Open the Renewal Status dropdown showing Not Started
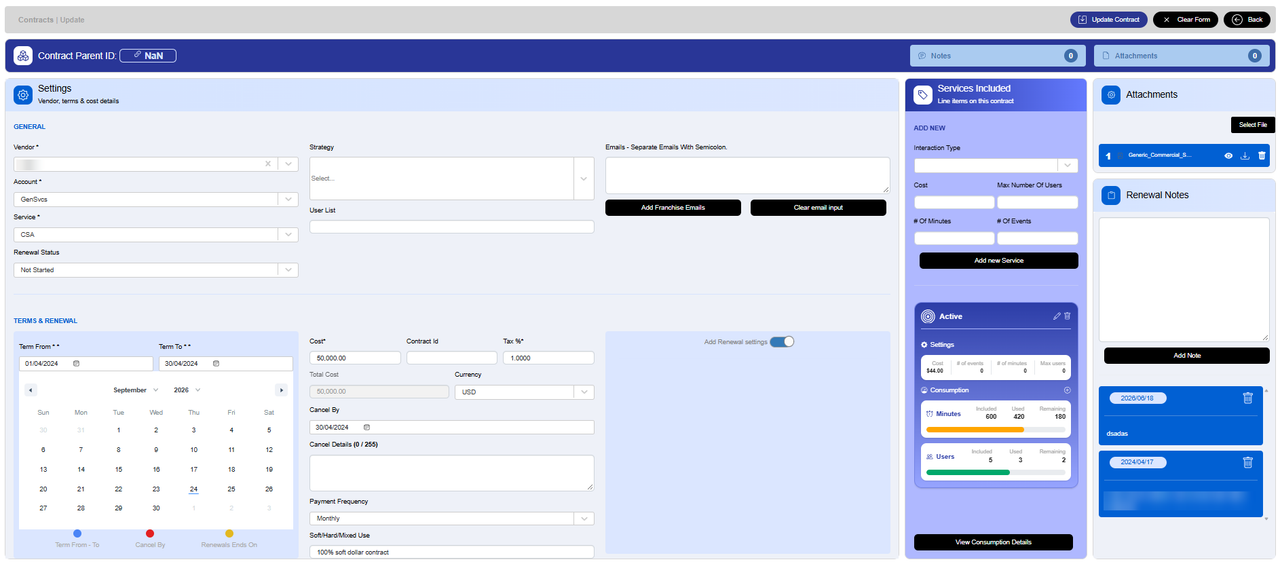Viewport: 1280px width, 562px height. pos(156,270)
